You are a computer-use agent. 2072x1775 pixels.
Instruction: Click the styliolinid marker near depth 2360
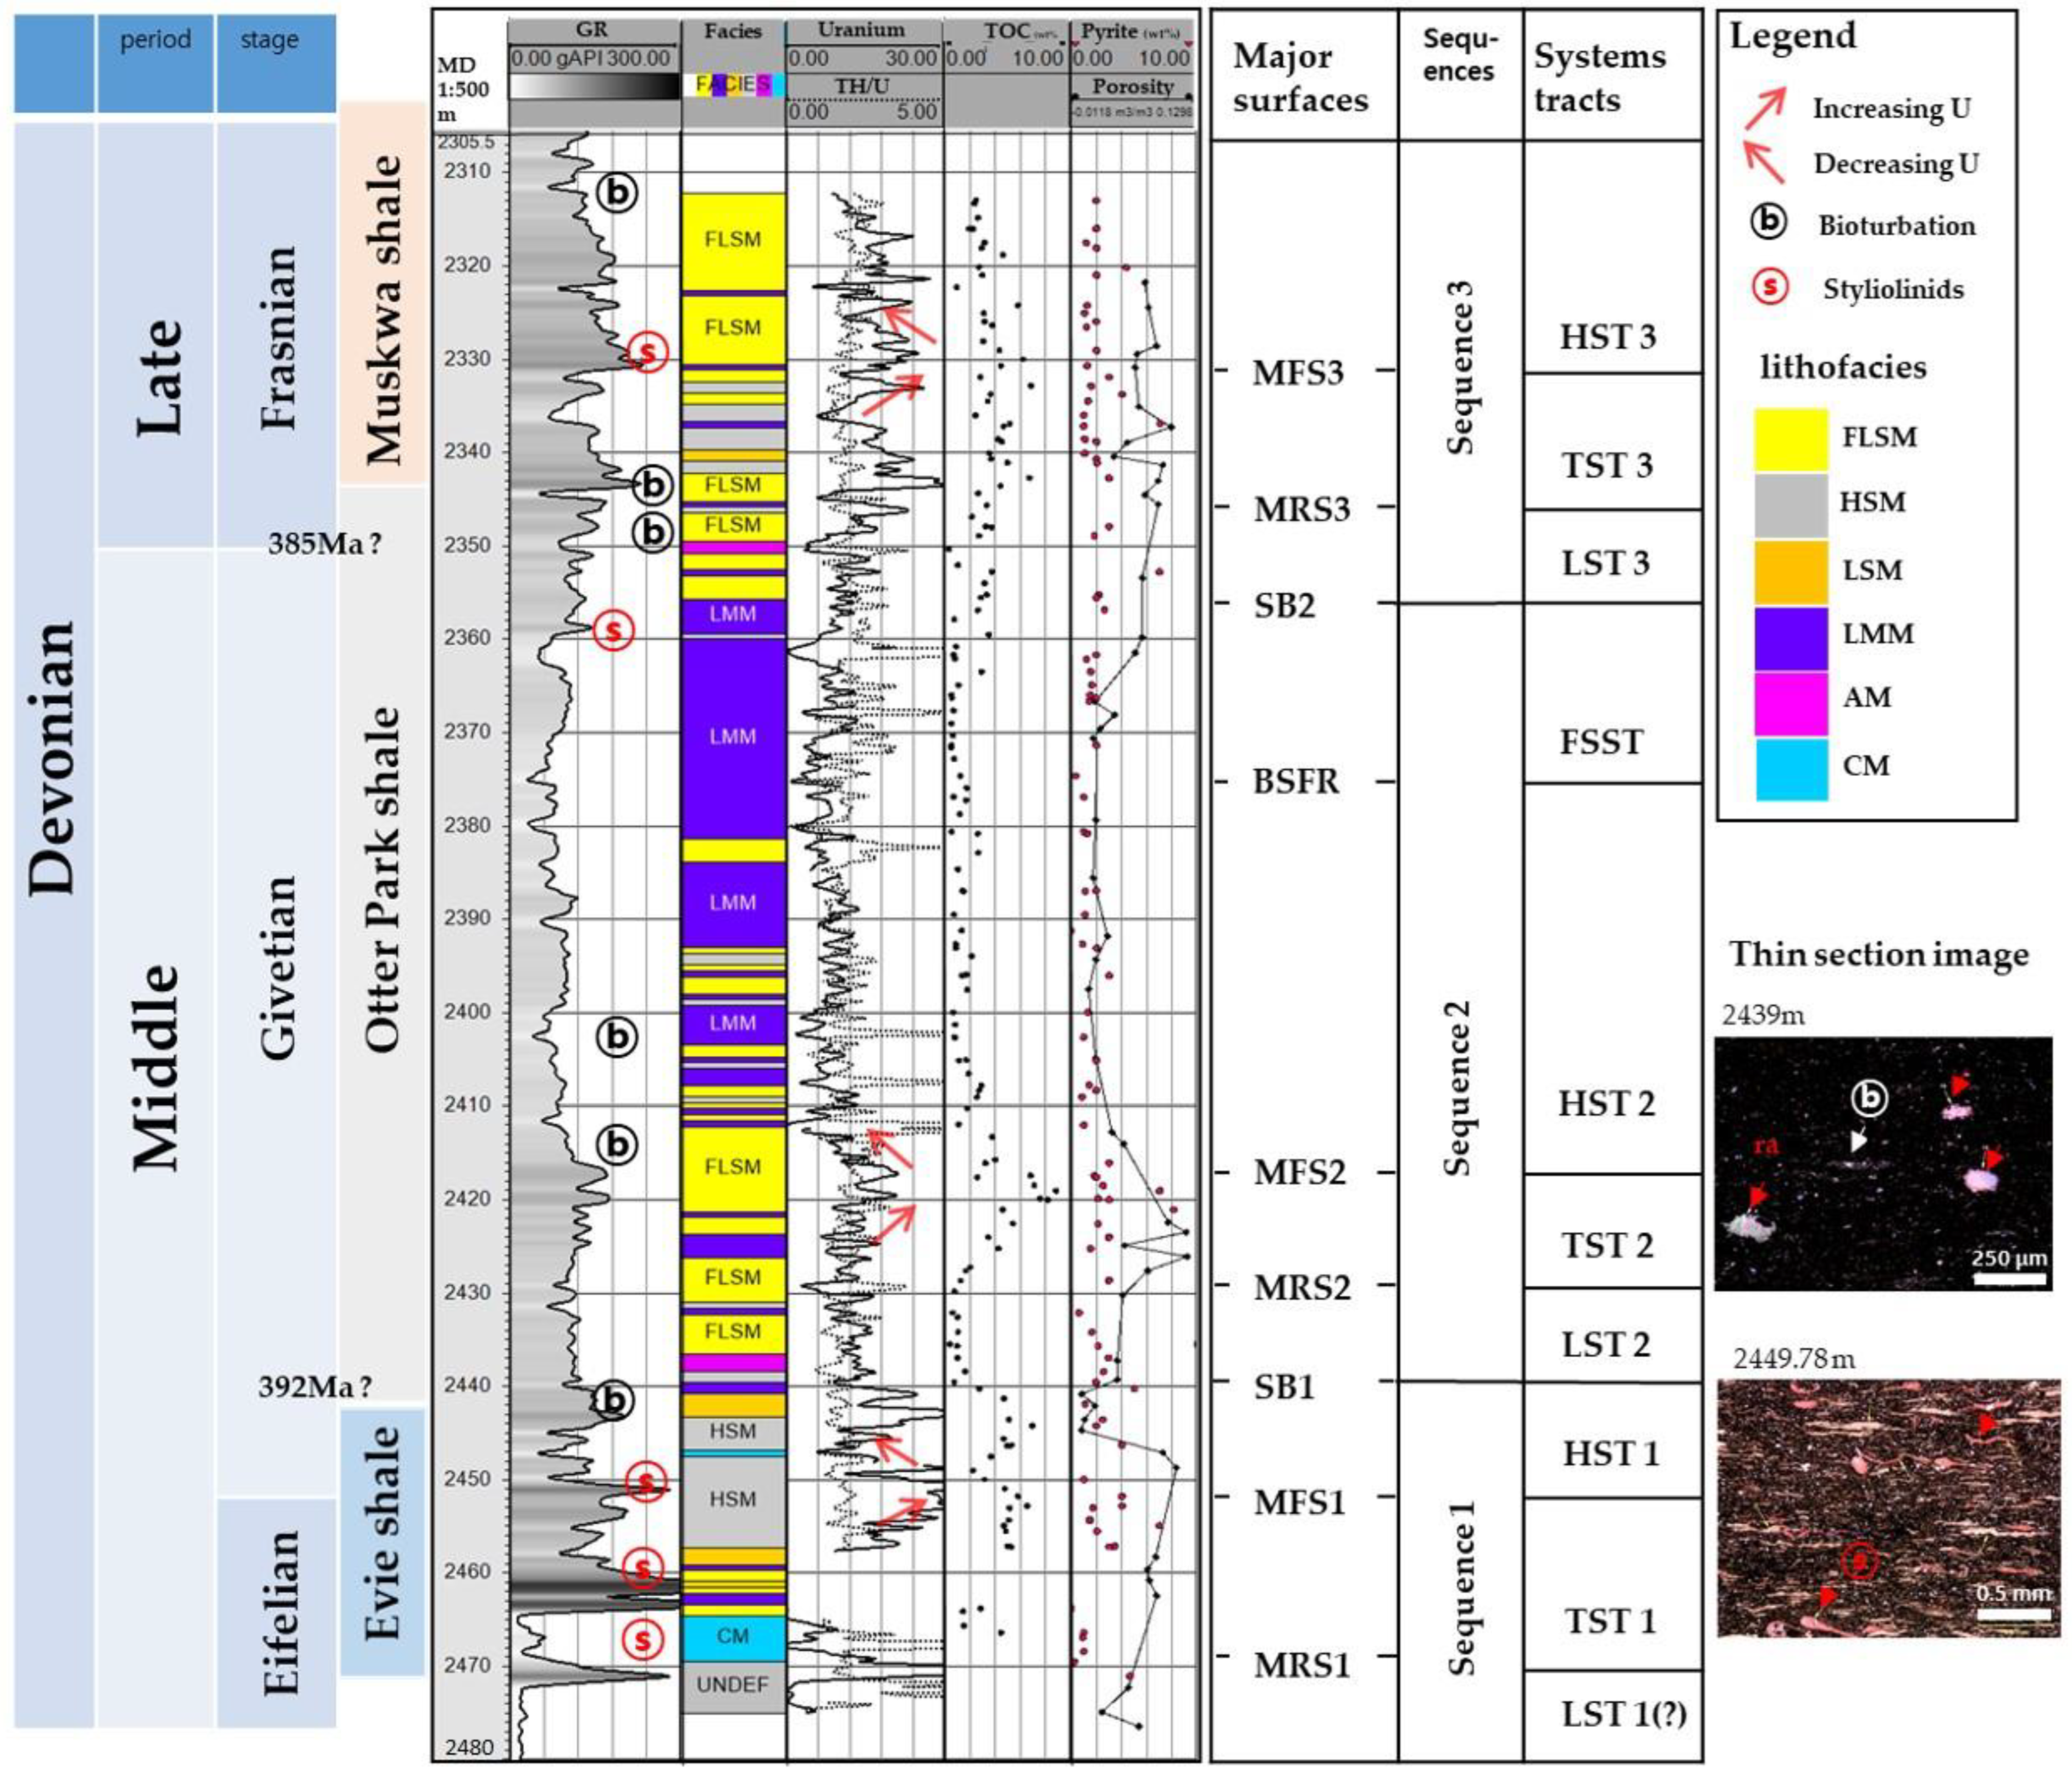click(614, 630)
